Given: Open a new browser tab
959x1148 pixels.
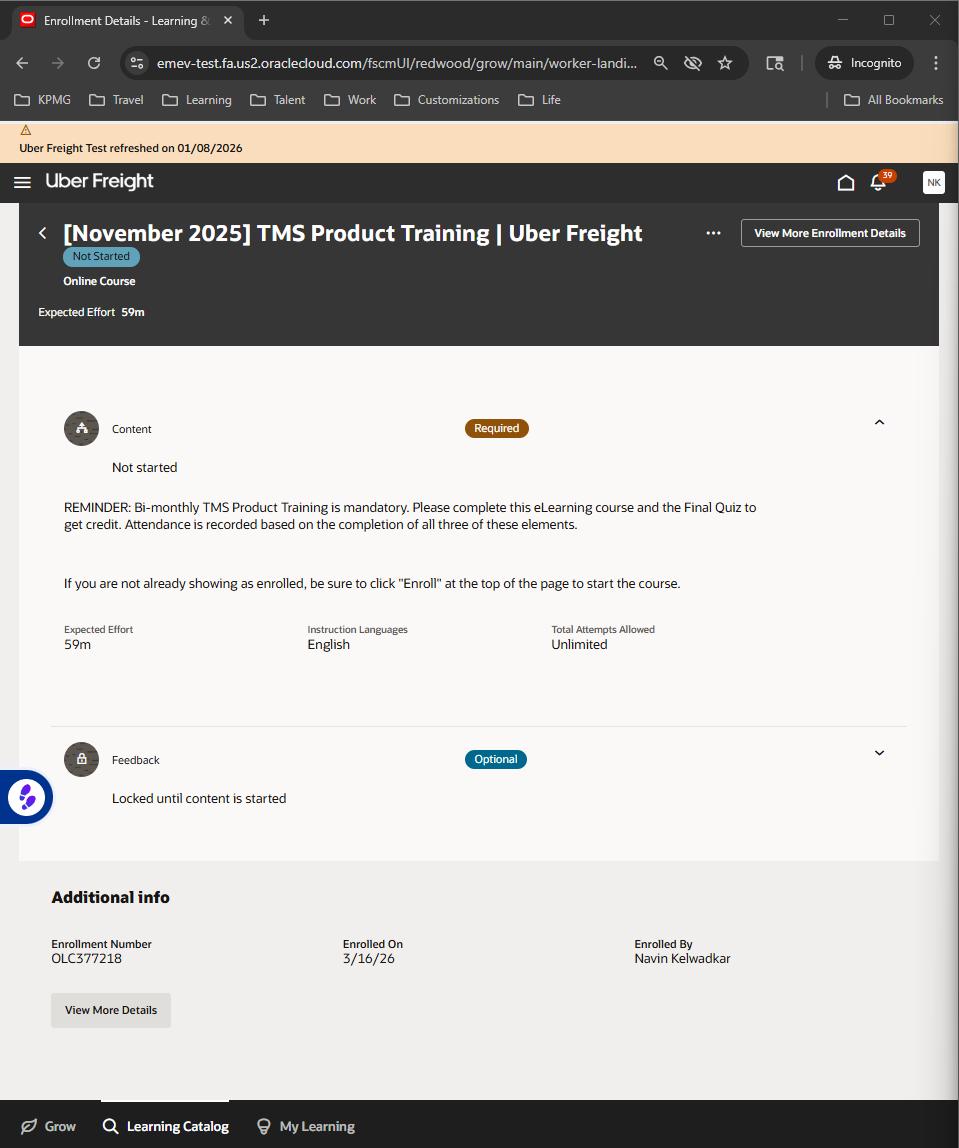Looking at the screenshot, I should pos(264,20).
